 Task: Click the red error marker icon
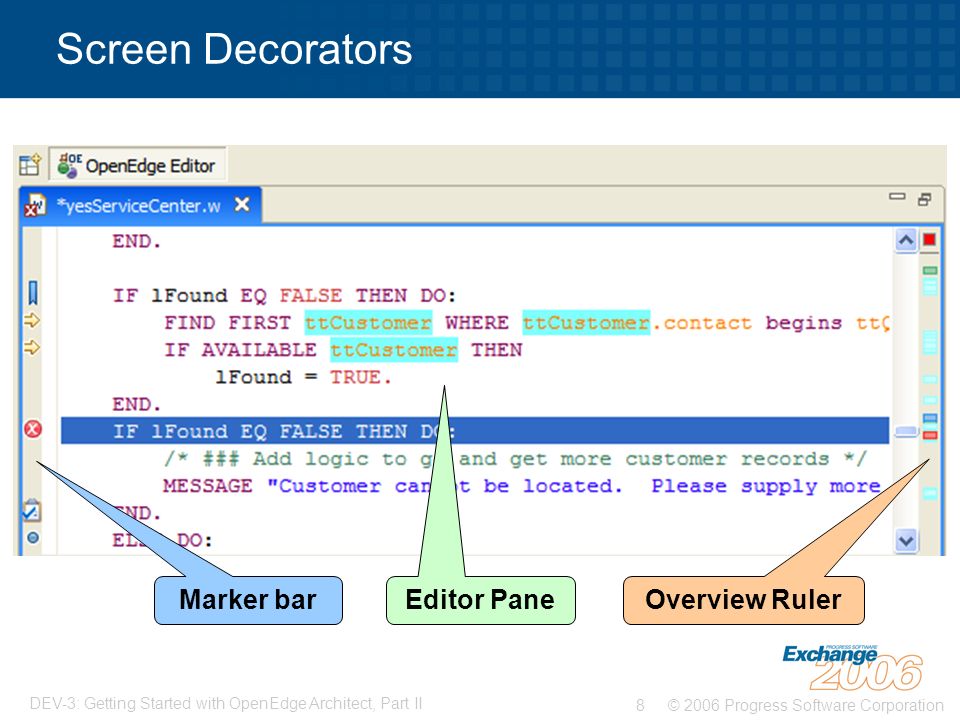33,429
